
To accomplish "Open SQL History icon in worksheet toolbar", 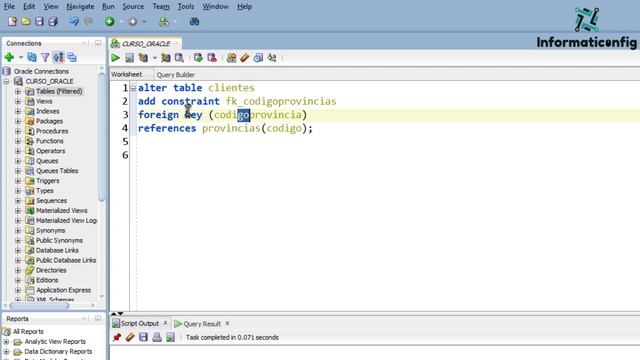I will click(258, 58).
